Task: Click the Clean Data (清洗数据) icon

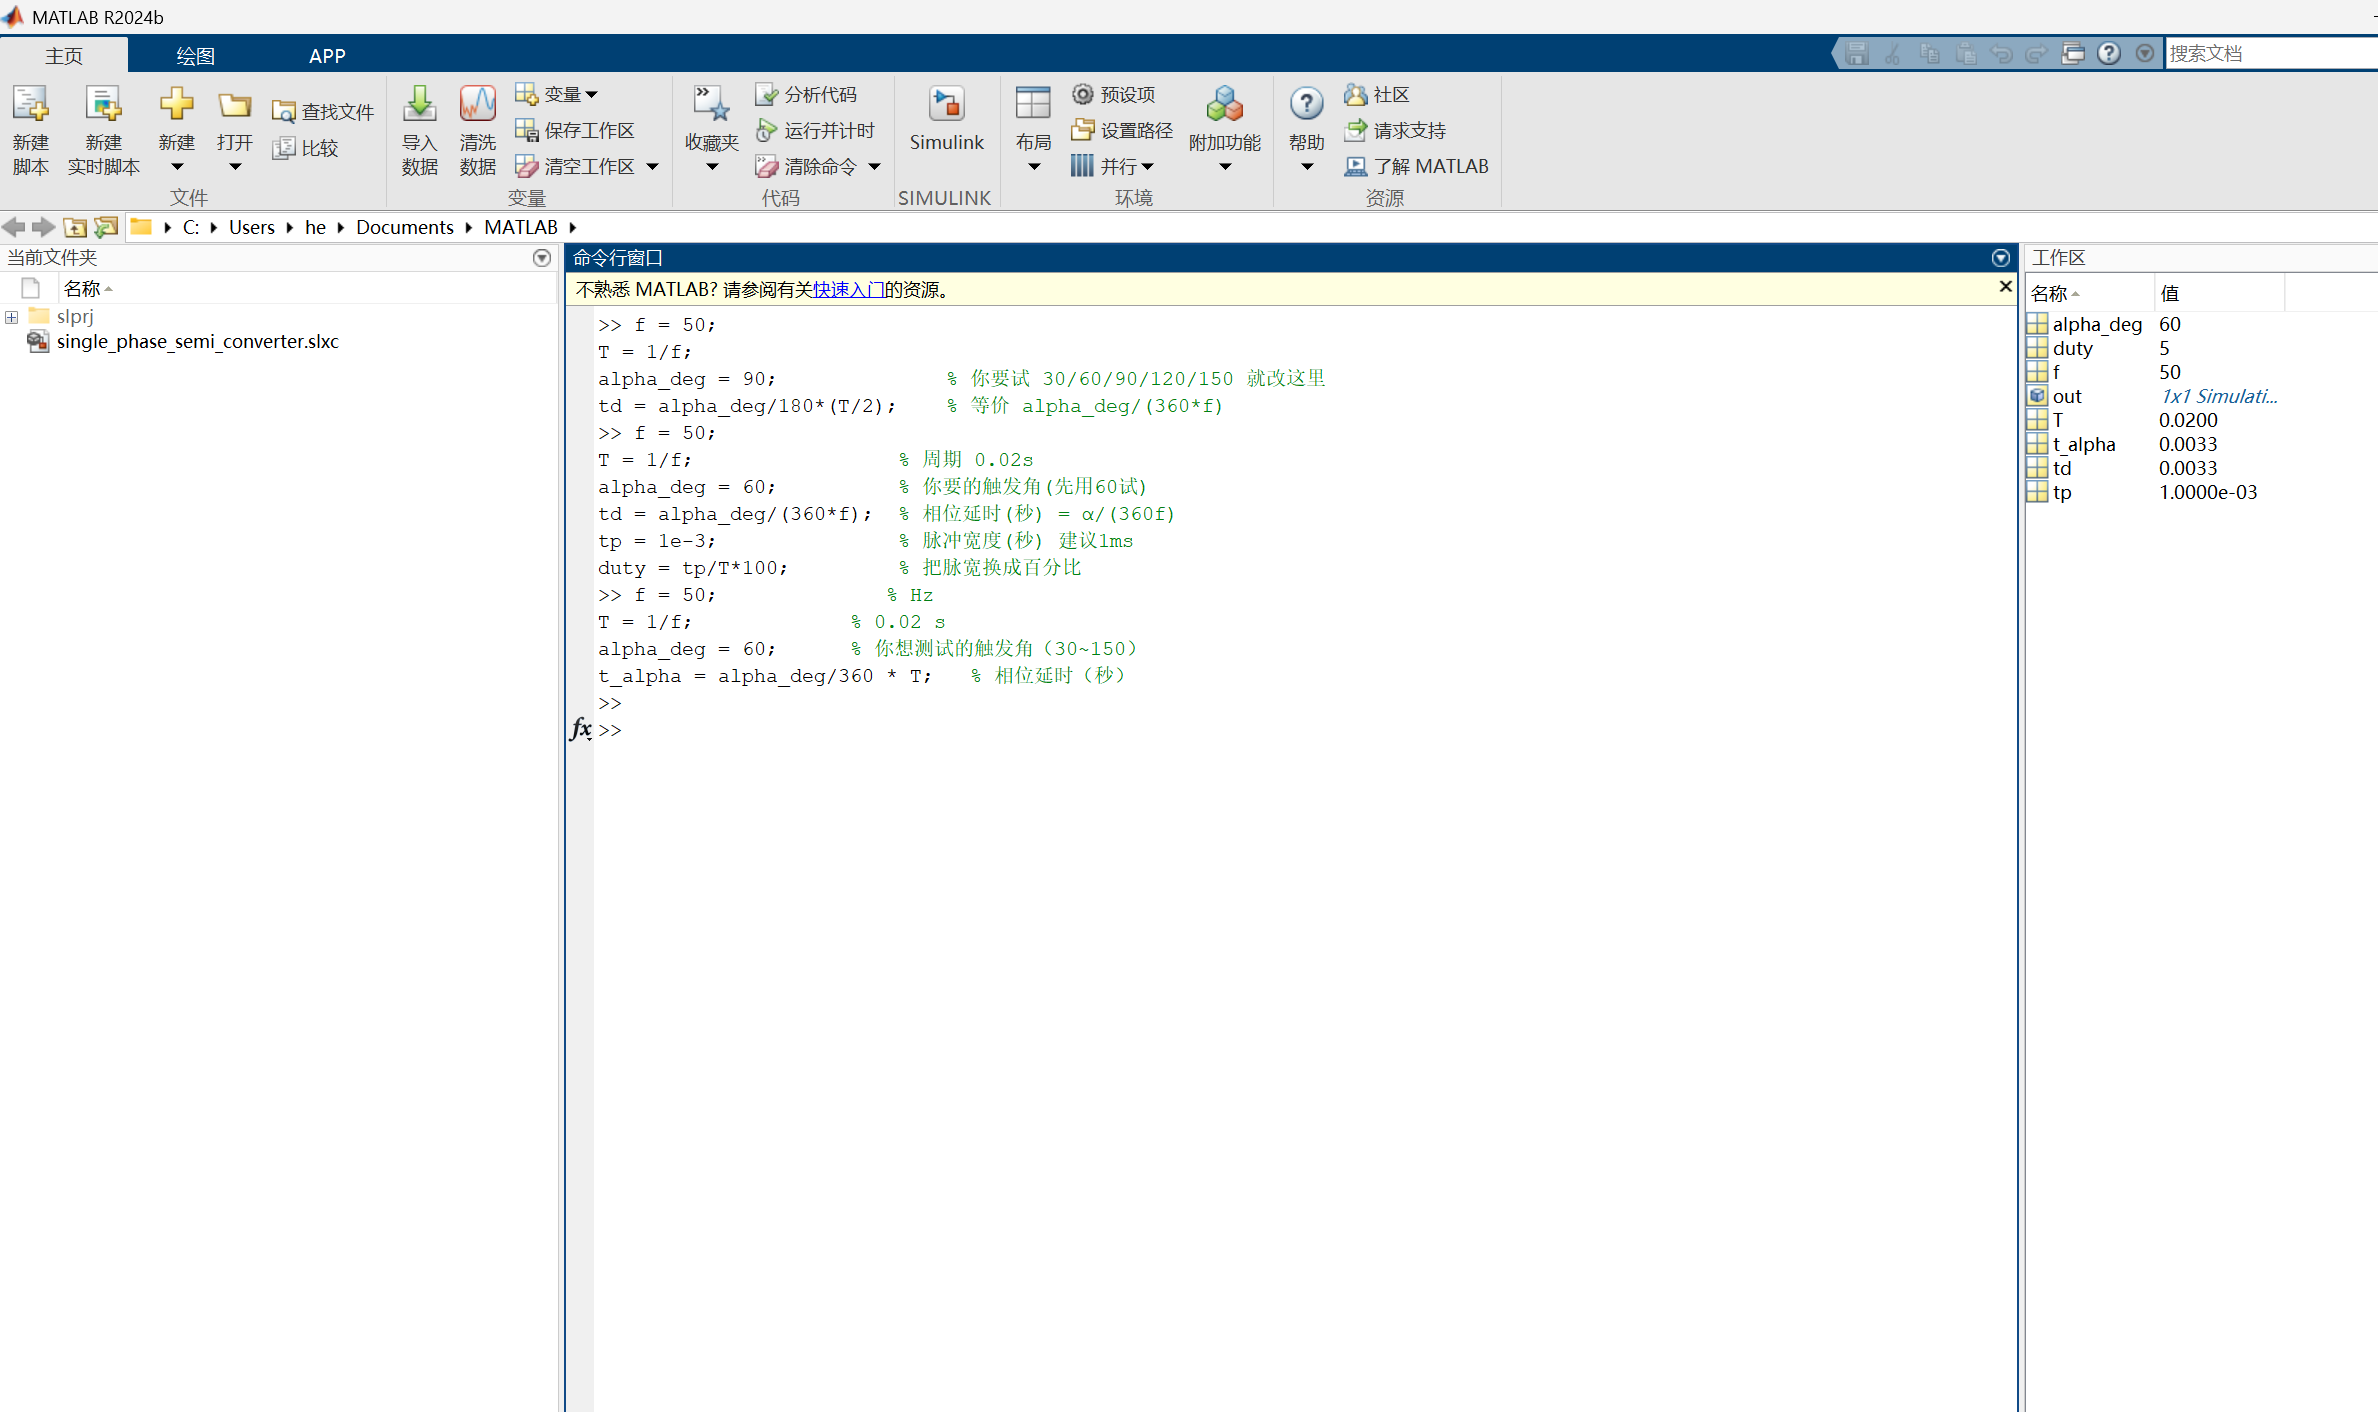Action: point(477,105)
